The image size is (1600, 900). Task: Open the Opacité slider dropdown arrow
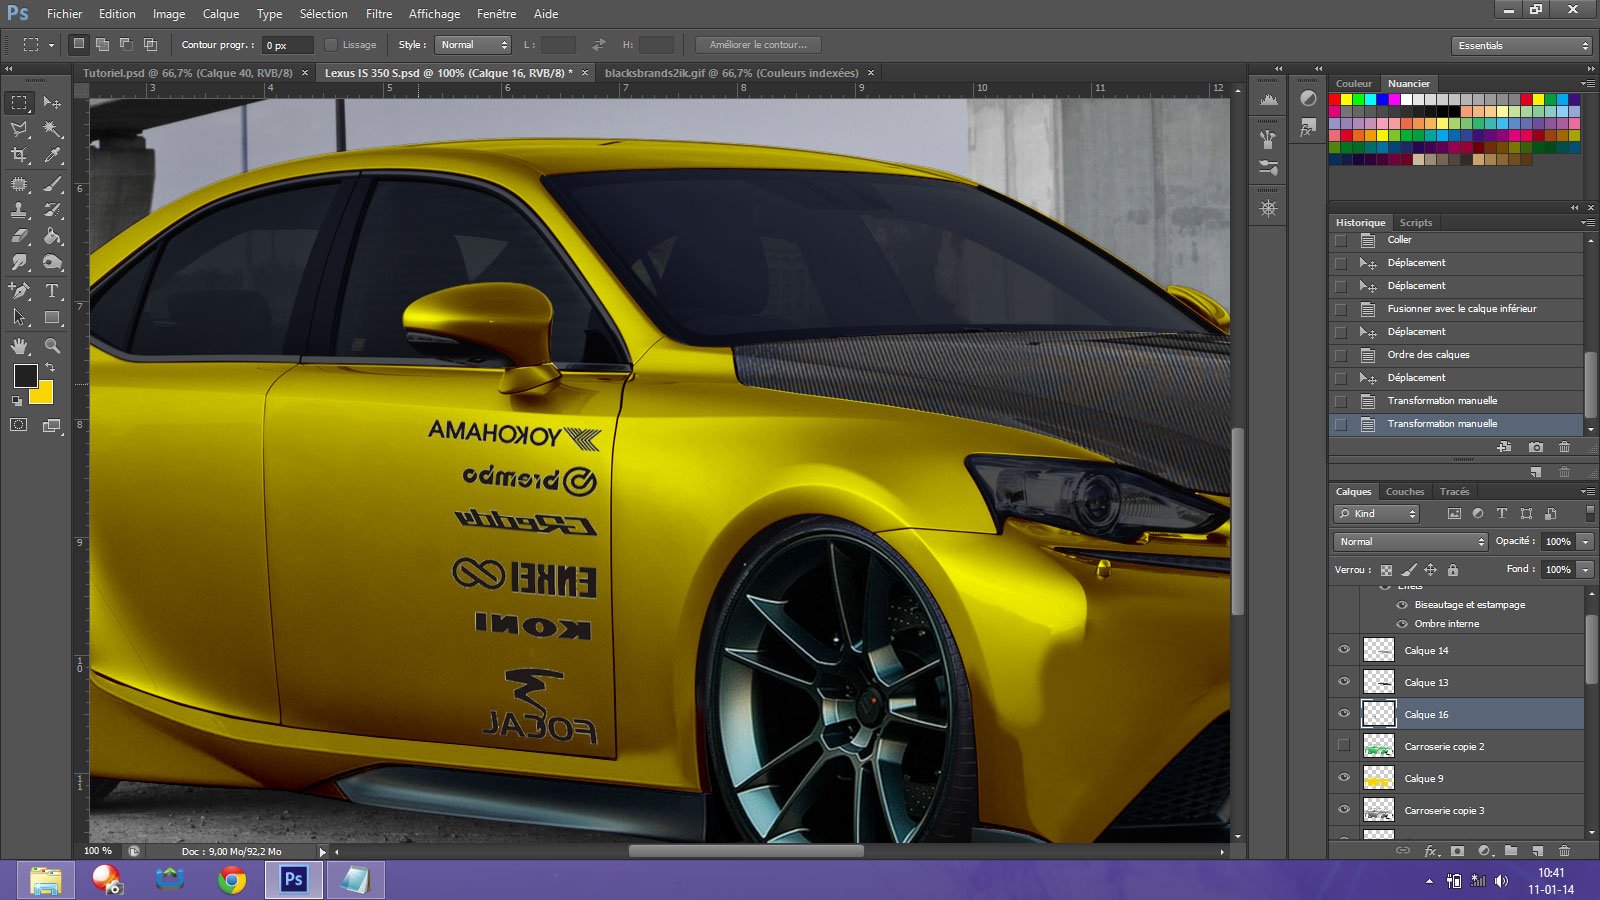point(1585,541)
